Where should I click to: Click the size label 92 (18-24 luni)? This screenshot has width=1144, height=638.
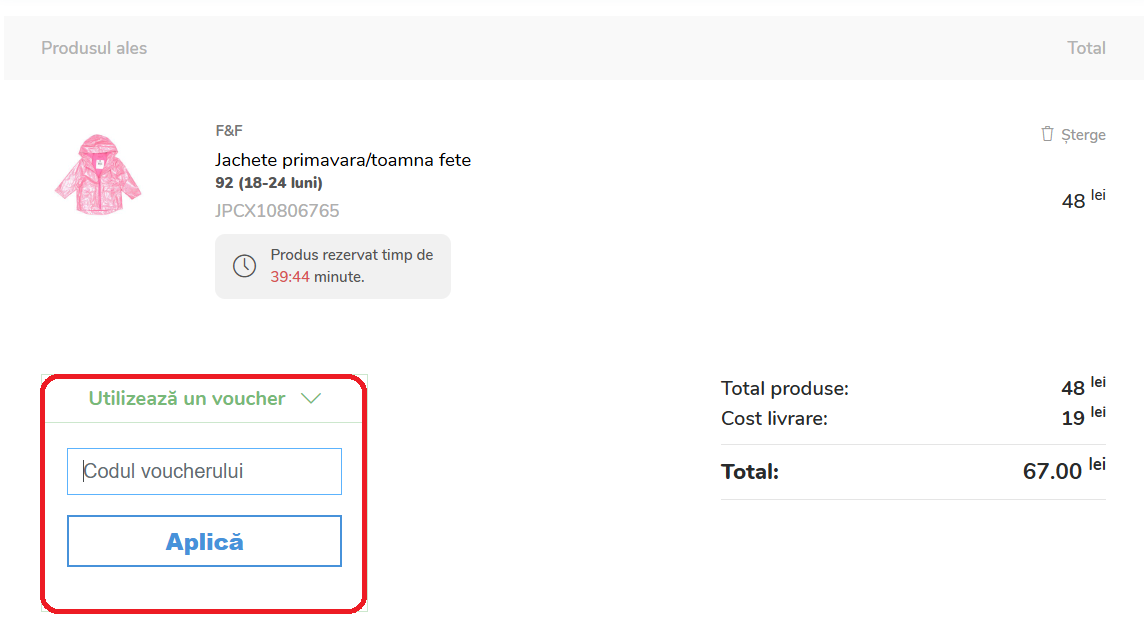tap(269, 183)
